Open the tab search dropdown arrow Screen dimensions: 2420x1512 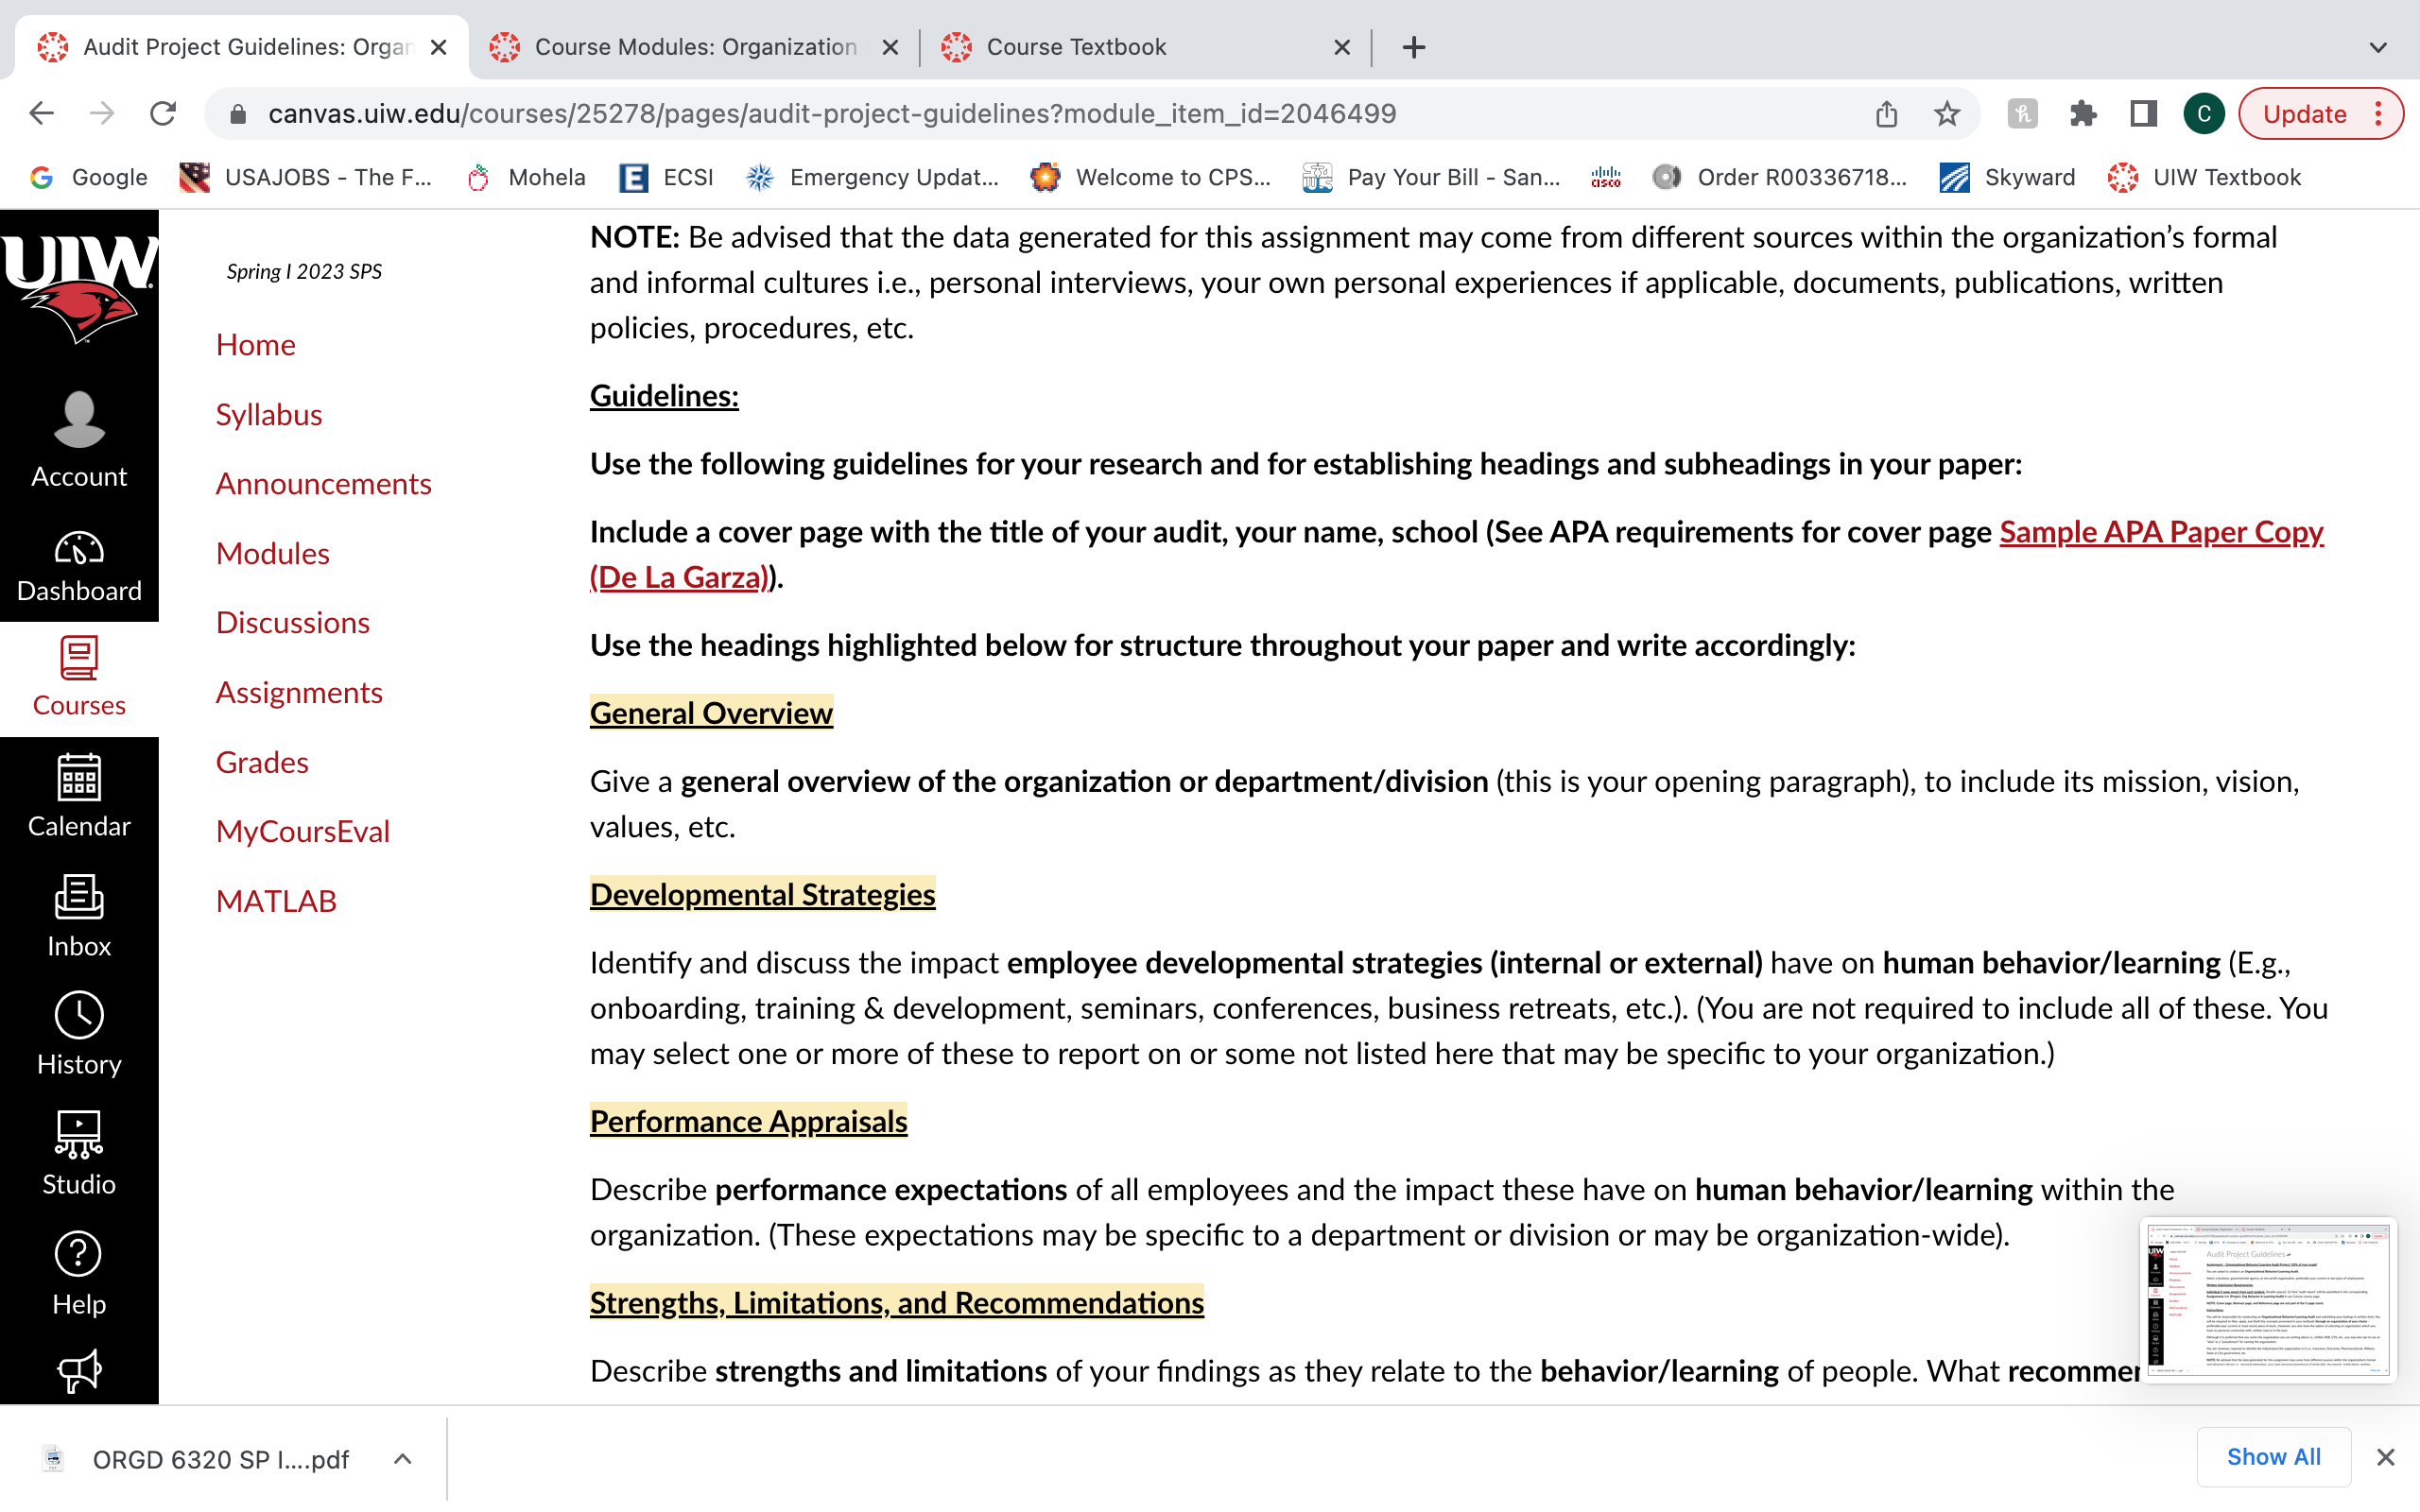2378,47
